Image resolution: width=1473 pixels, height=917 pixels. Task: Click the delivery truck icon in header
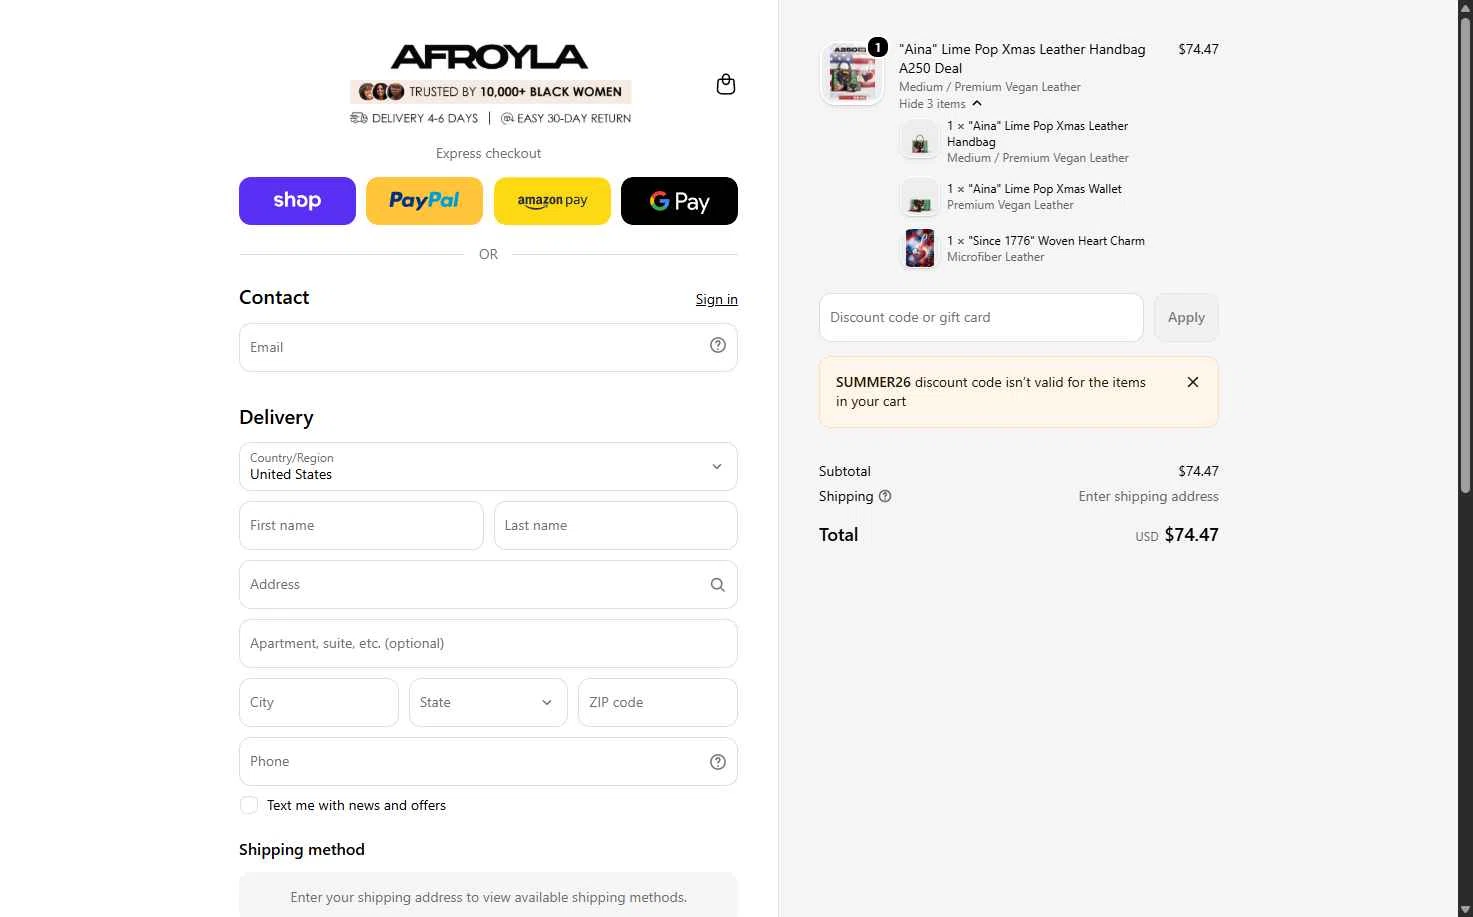[358, 118]
